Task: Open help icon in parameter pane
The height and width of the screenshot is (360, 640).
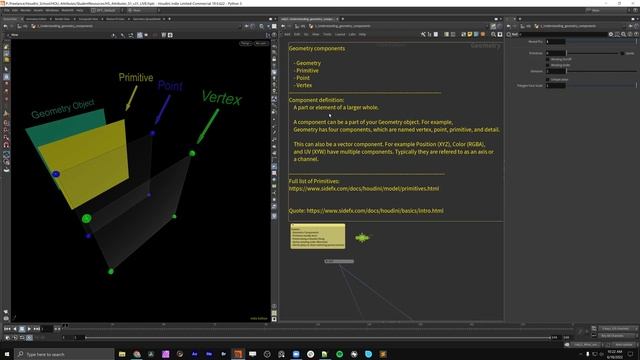Action: [636, 35]
